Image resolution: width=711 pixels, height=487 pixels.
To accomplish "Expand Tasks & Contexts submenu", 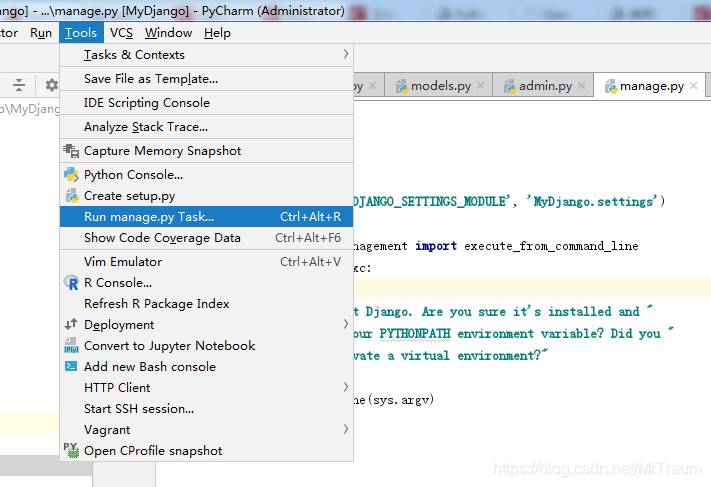I will click(206, 55).
